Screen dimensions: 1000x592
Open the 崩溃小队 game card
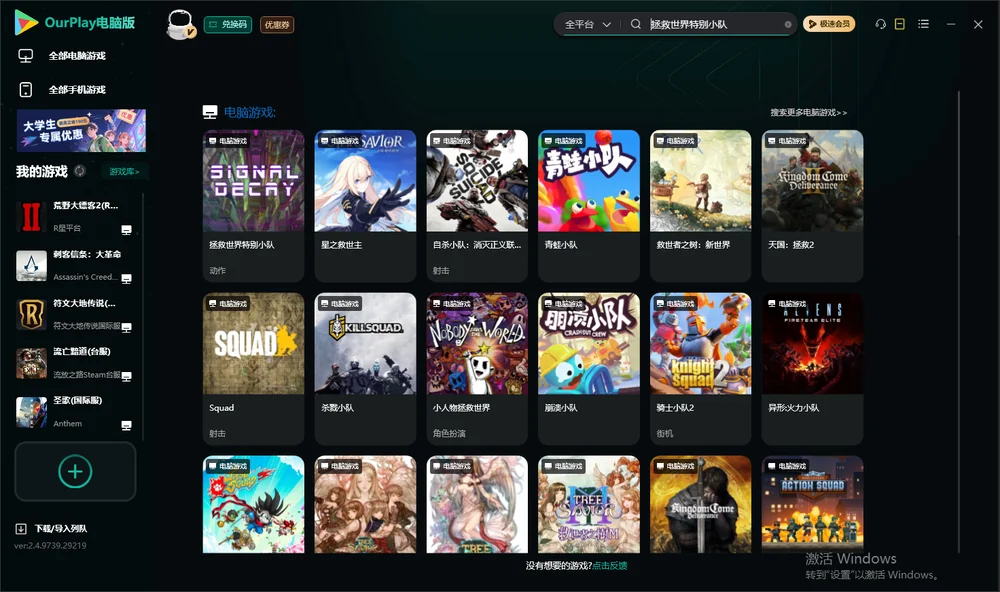(589, 369)
